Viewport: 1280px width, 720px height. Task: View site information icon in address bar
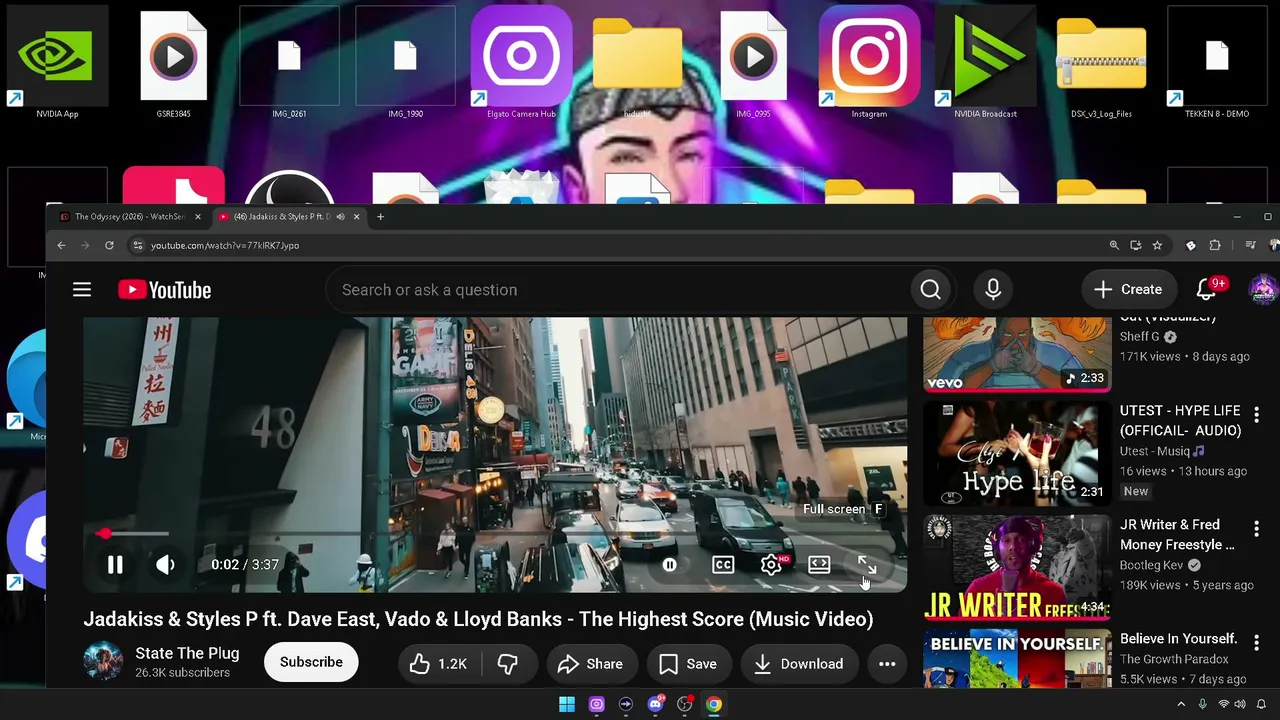[x=138, y=245]
